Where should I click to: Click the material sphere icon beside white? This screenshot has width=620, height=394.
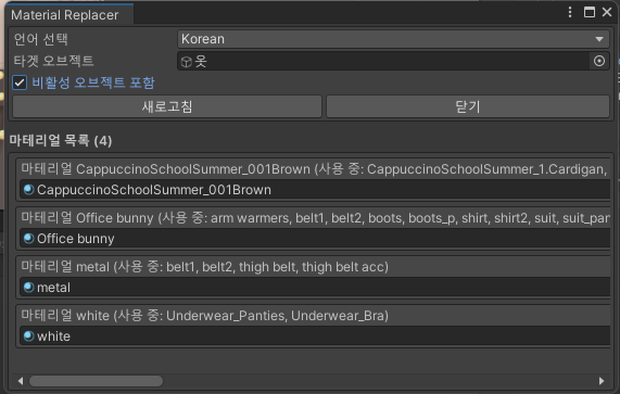(28, 336)
